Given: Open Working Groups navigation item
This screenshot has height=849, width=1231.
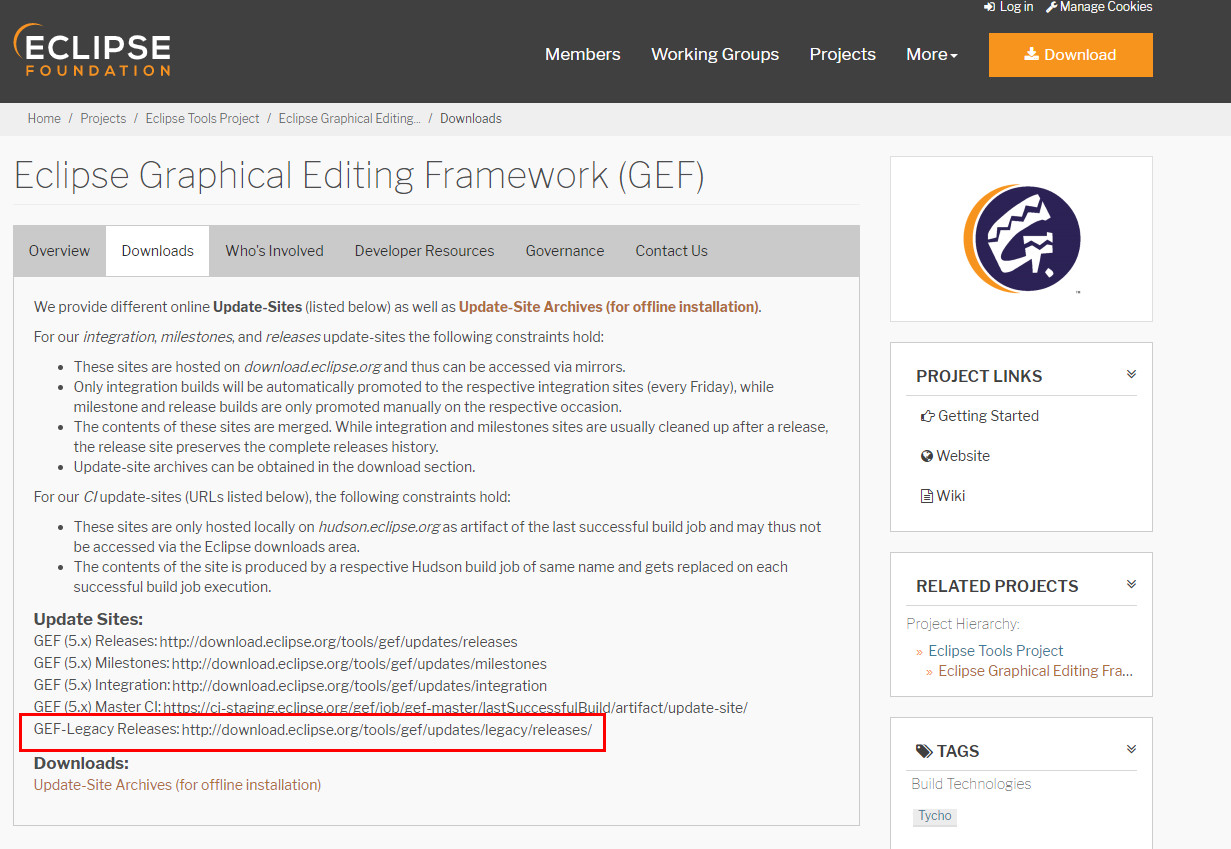Looking at the screenshot, I should (715, 54).
